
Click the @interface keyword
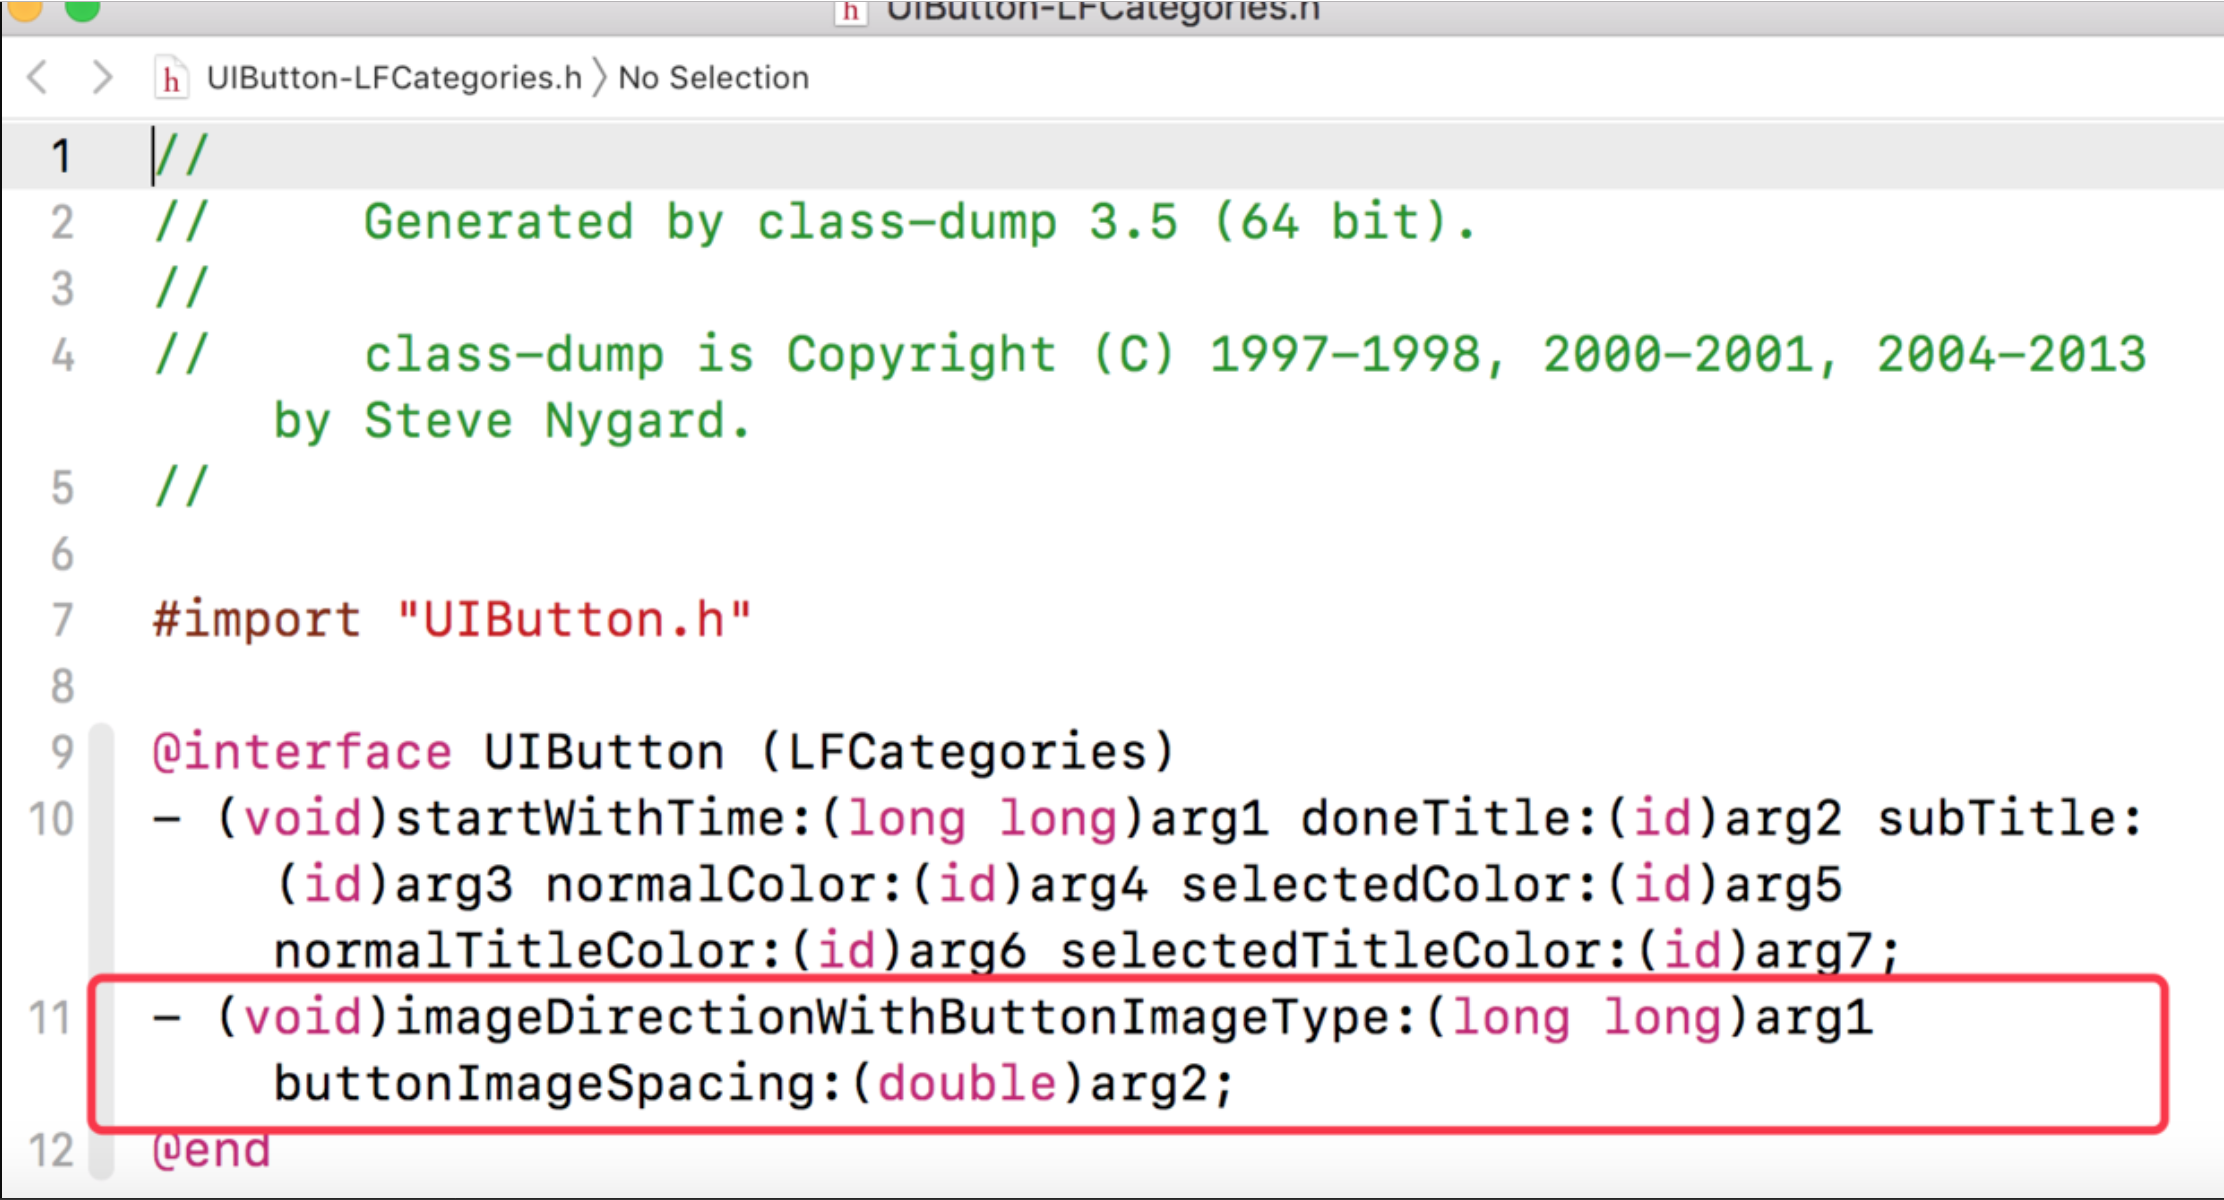pos(302,752)
